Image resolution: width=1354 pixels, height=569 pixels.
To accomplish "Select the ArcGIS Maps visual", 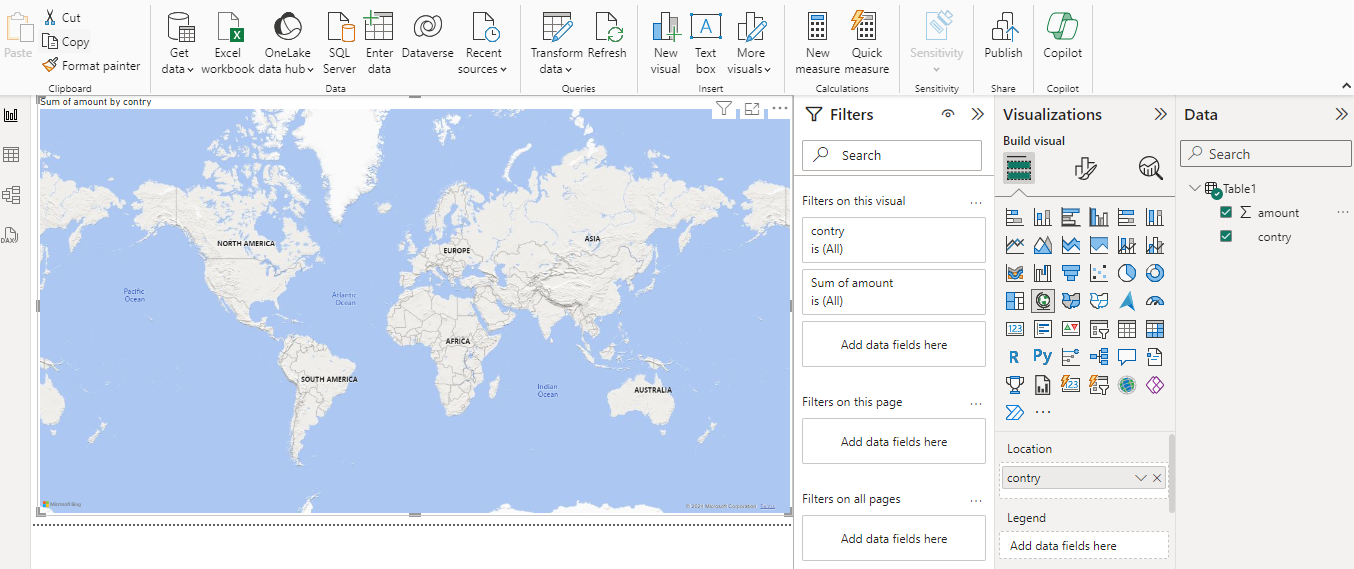I will pos(1127,385).
